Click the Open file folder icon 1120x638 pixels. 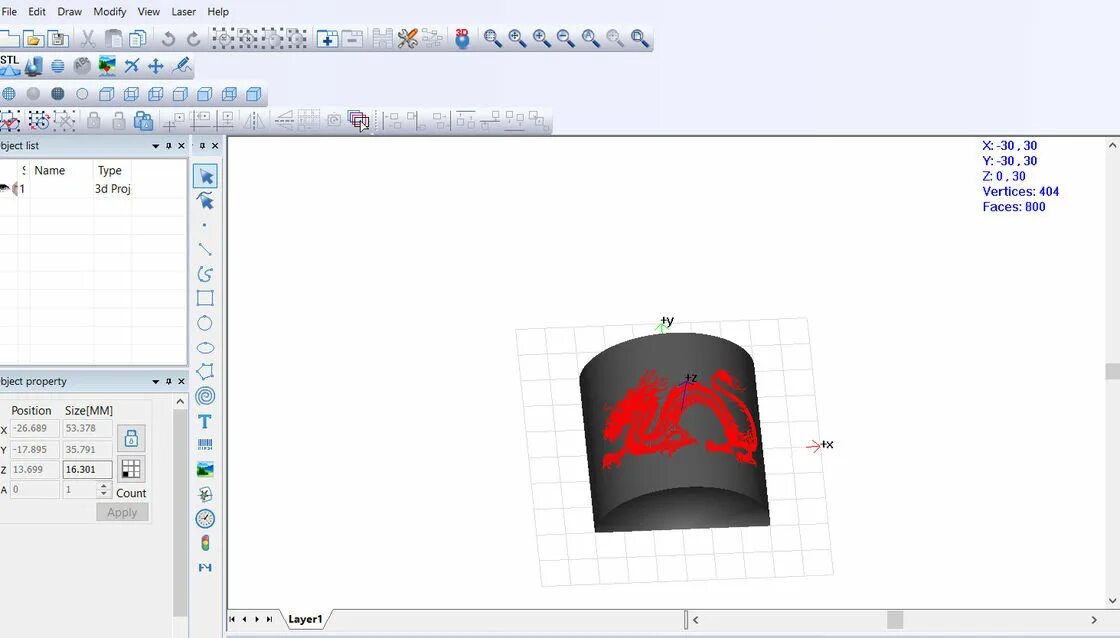pos(33,39)
